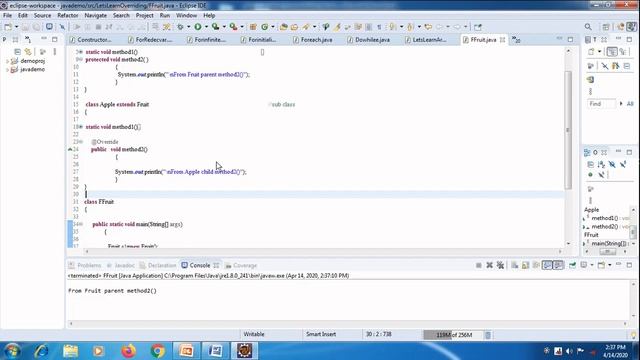Click Clear Console icon
The height and width of the screenshot is (360, 640).
pos(515,265)
